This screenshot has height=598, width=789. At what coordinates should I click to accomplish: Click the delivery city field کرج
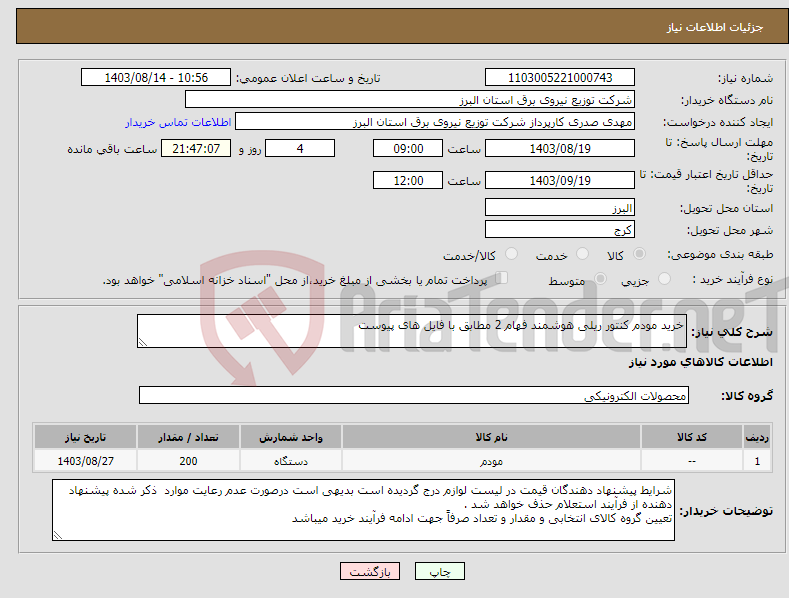tap(560, 230)
